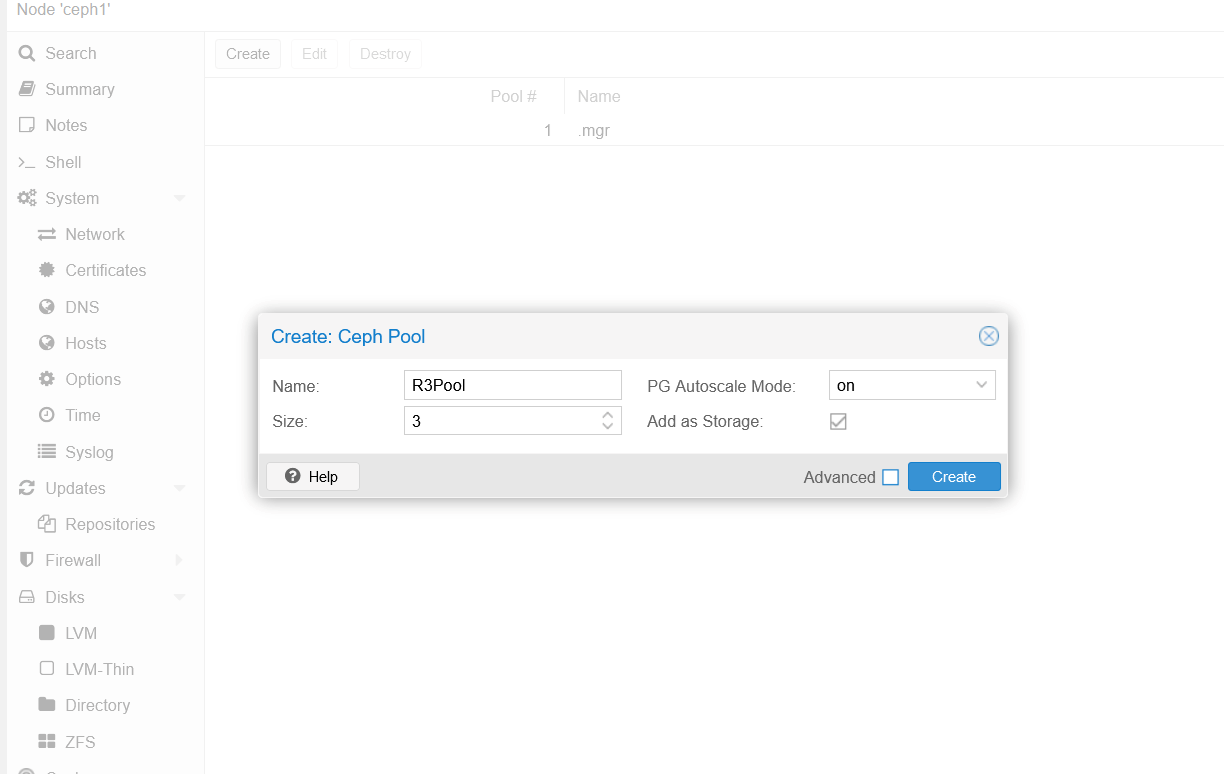Expand the Firewall submenu arrow
The image size is (1224, 774).
pos(180,561)
